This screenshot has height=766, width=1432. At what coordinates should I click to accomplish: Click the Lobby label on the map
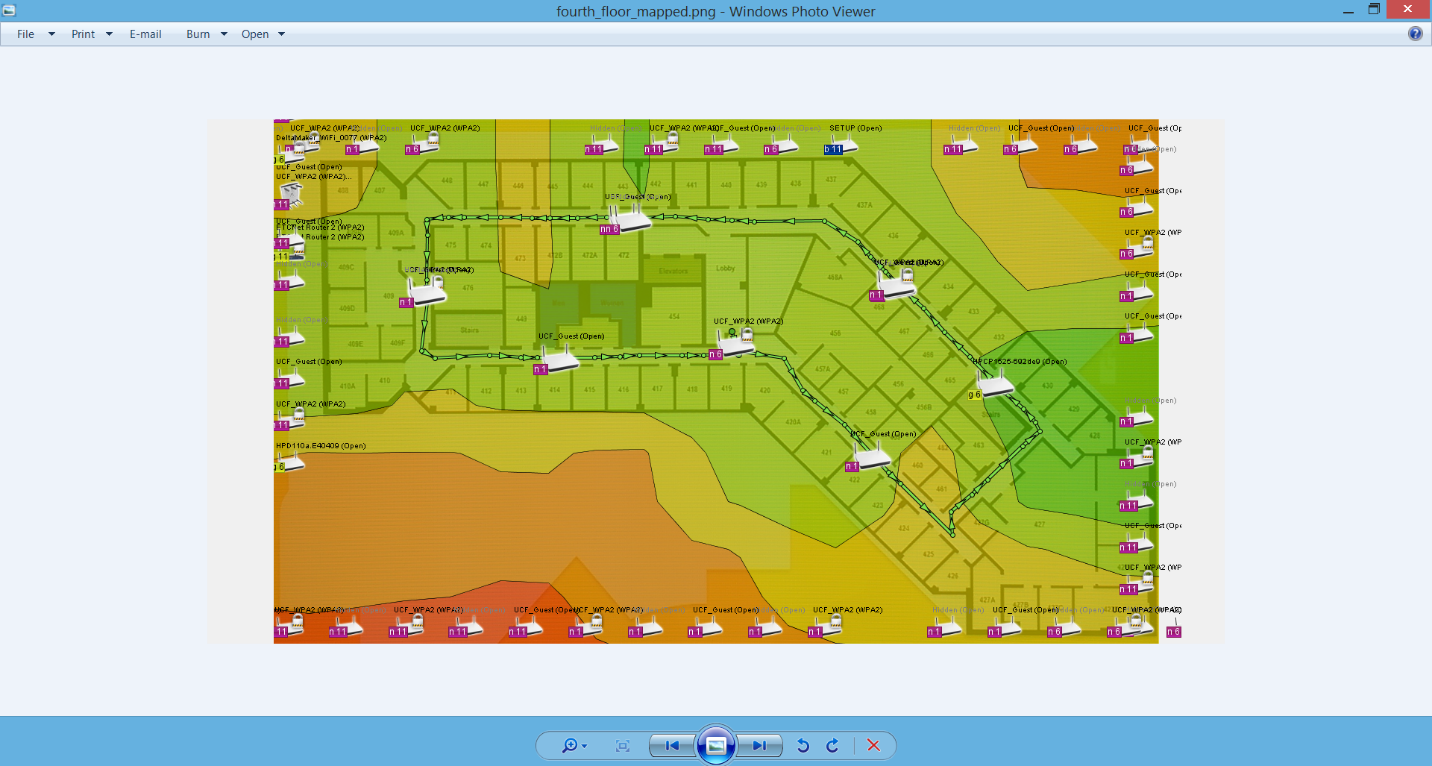(726, 268)
